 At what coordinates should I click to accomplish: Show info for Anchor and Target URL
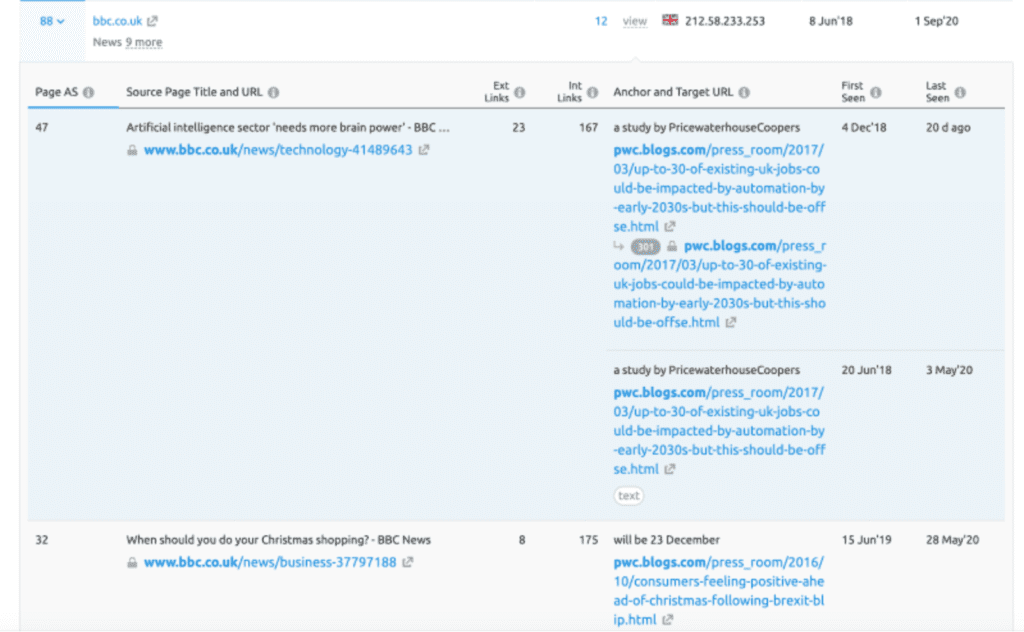(x=744, y=92)
